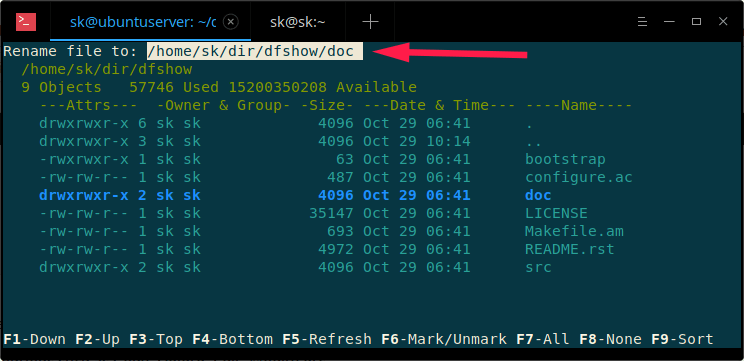The height and width of the screenshot is (361, 744).
Task: Select the README.rst file
Action: pyautogui.click(x=569, y=250)
